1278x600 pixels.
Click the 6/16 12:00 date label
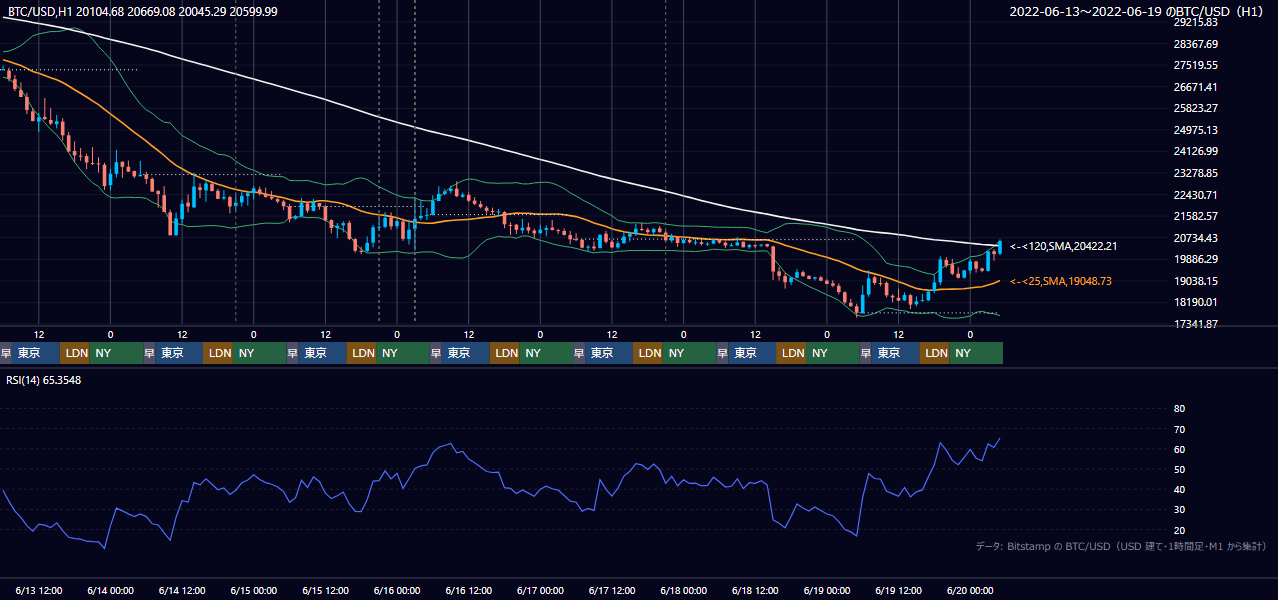tap(469, 590)
